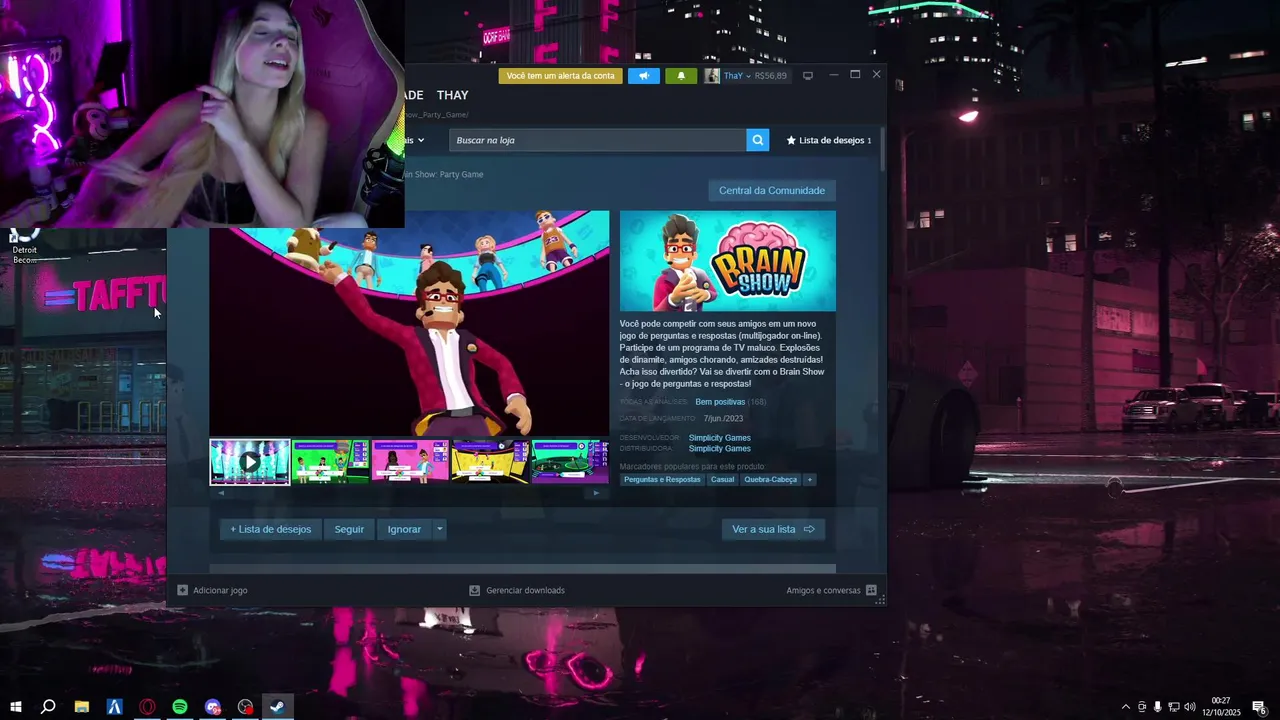Screen dimensions: 1280x720
Task: Select the Casual tag
Action: point(722,480)
